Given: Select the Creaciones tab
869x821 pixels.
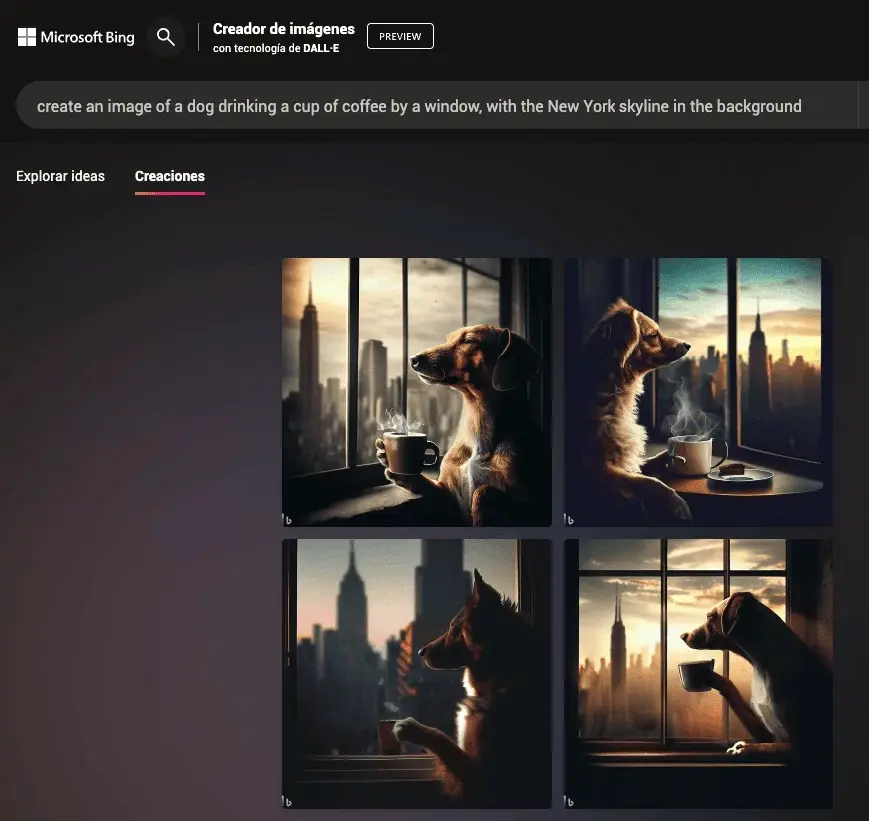Looking at the screenshot, I should pos(169,176).
